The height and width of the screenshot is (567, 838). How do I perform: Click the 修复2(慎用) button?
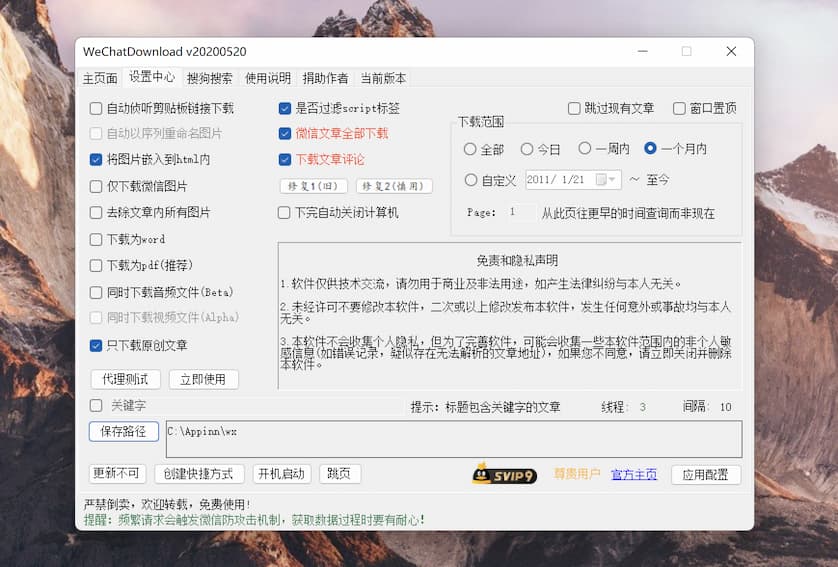pos(394,186)
